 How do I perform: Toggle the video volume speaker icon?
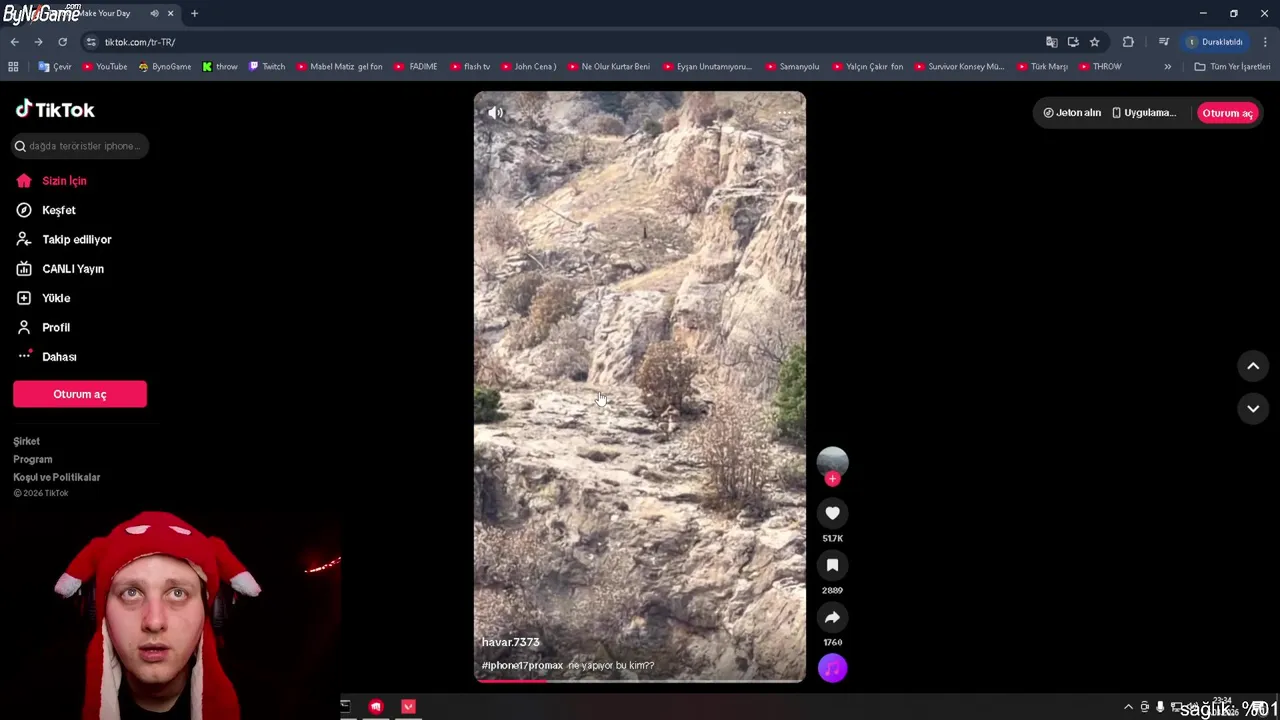(x=495, y=113)
